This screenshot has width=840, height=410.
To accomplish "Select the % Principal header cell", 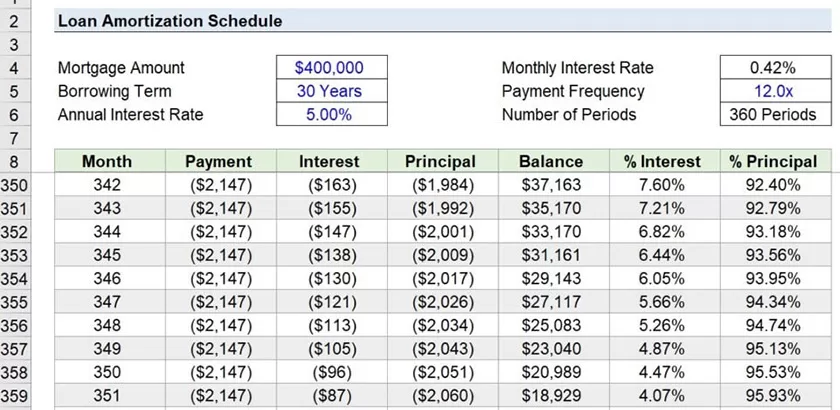I will [772, 161].
